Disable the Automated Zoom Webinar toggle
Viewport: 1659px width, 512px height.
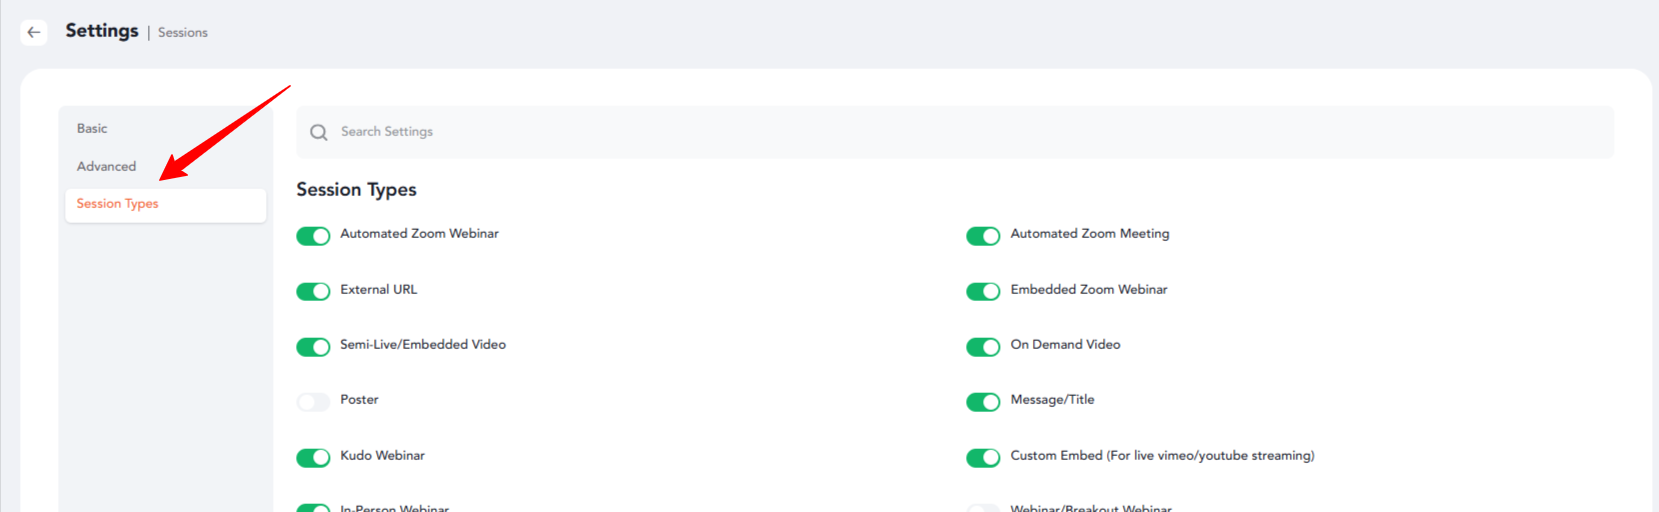point(313,236)
